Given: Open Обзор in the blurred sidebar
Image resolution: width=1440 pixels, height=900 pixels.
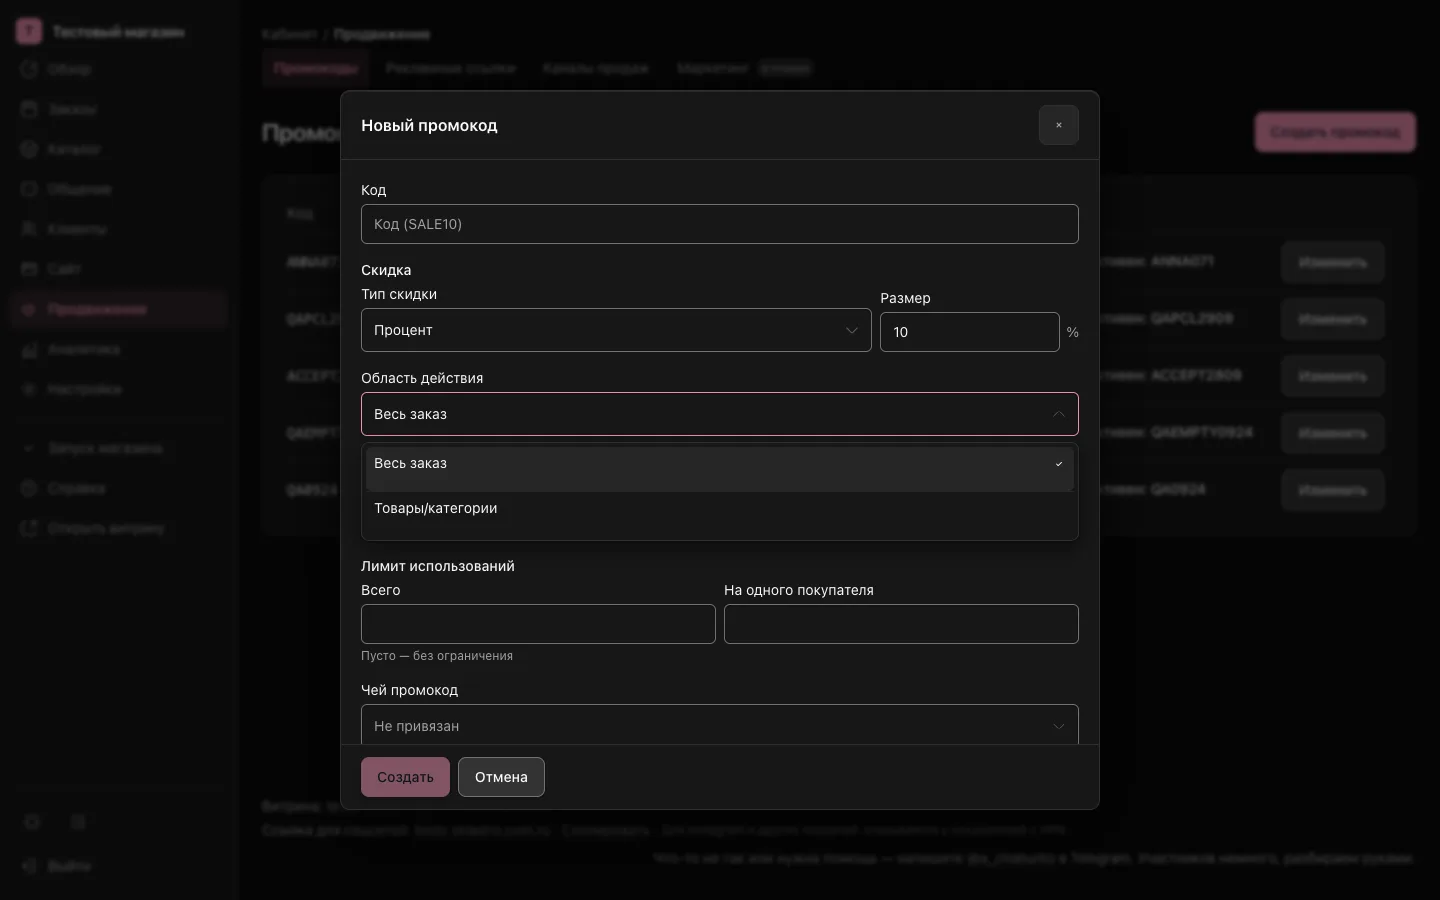Looking at the screenshot, I should click(x=119, y=69).
